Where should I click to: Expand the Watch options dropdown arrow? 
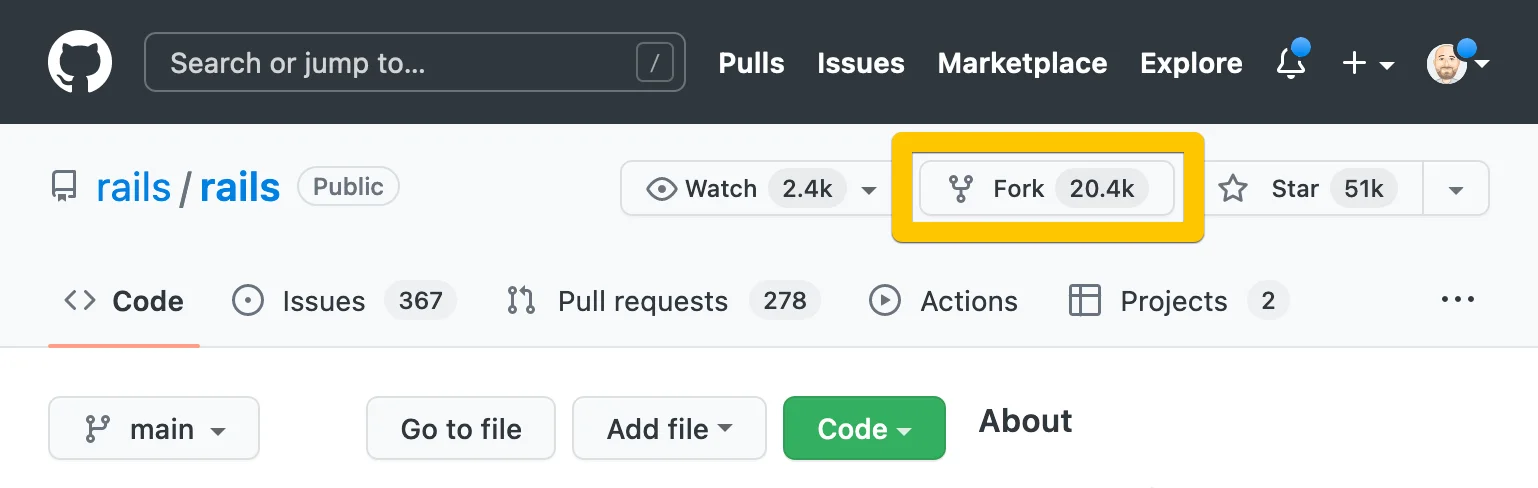pos(869,190)
